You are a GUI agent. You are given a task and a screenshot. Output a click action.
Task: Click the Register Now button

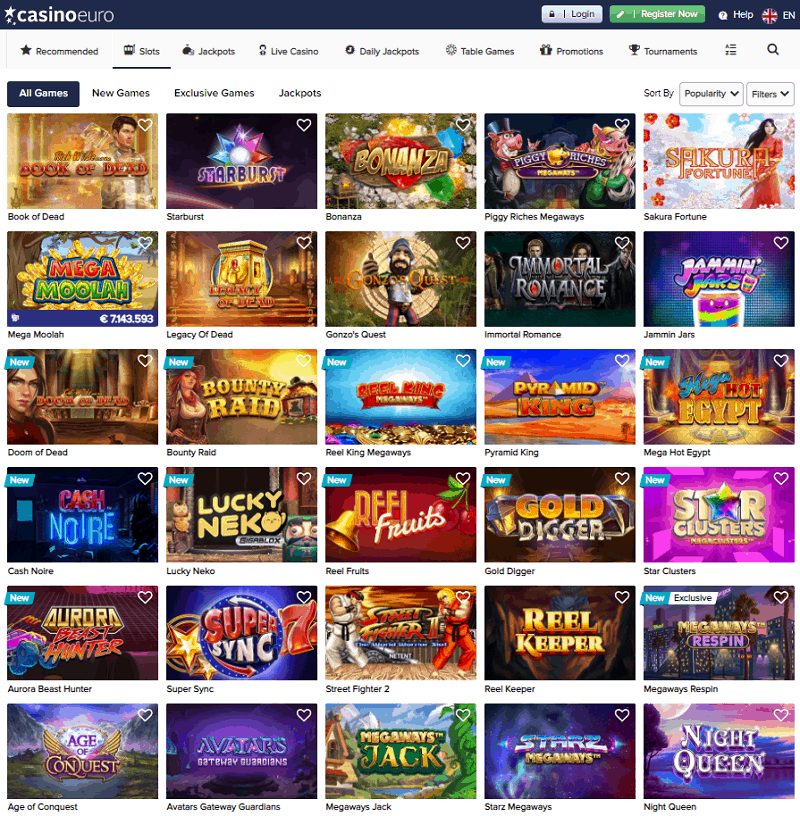[x=657, y=14]
